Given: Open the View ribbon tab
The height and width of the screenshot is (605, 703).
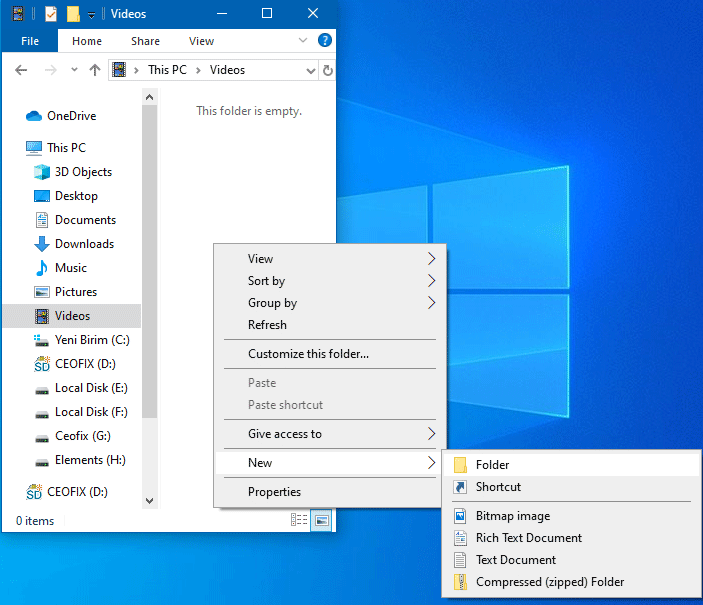Looking at the screenshot, I should 201,41.
